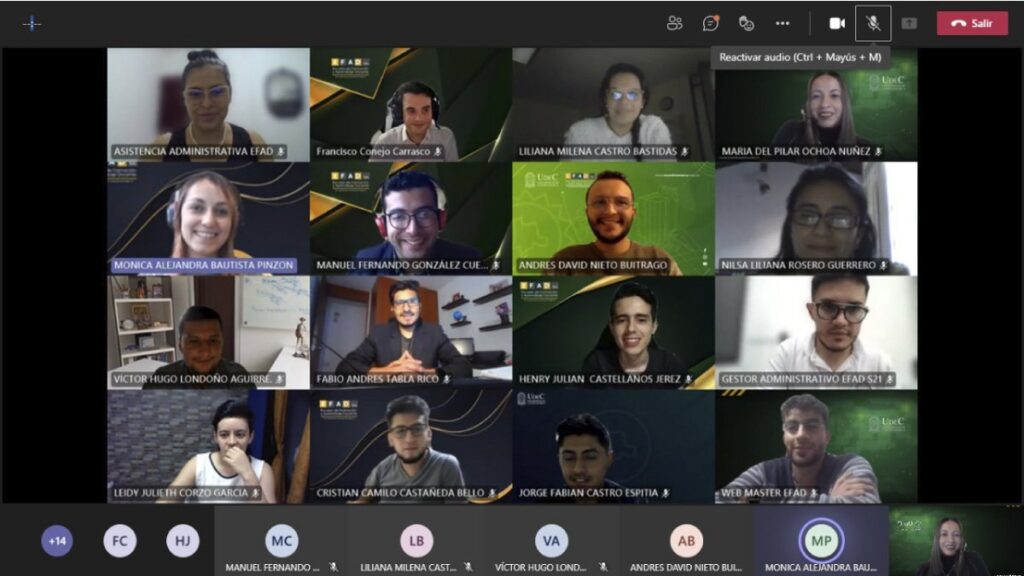Select Francisco Conejo Carrasco video tile

pos(411,104)
